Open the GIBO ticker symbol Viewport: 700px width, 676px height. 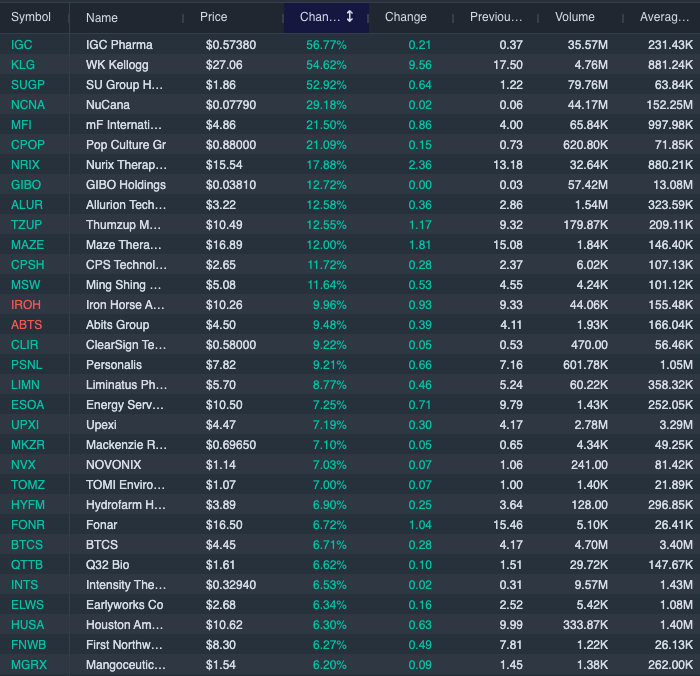point(26,185)
